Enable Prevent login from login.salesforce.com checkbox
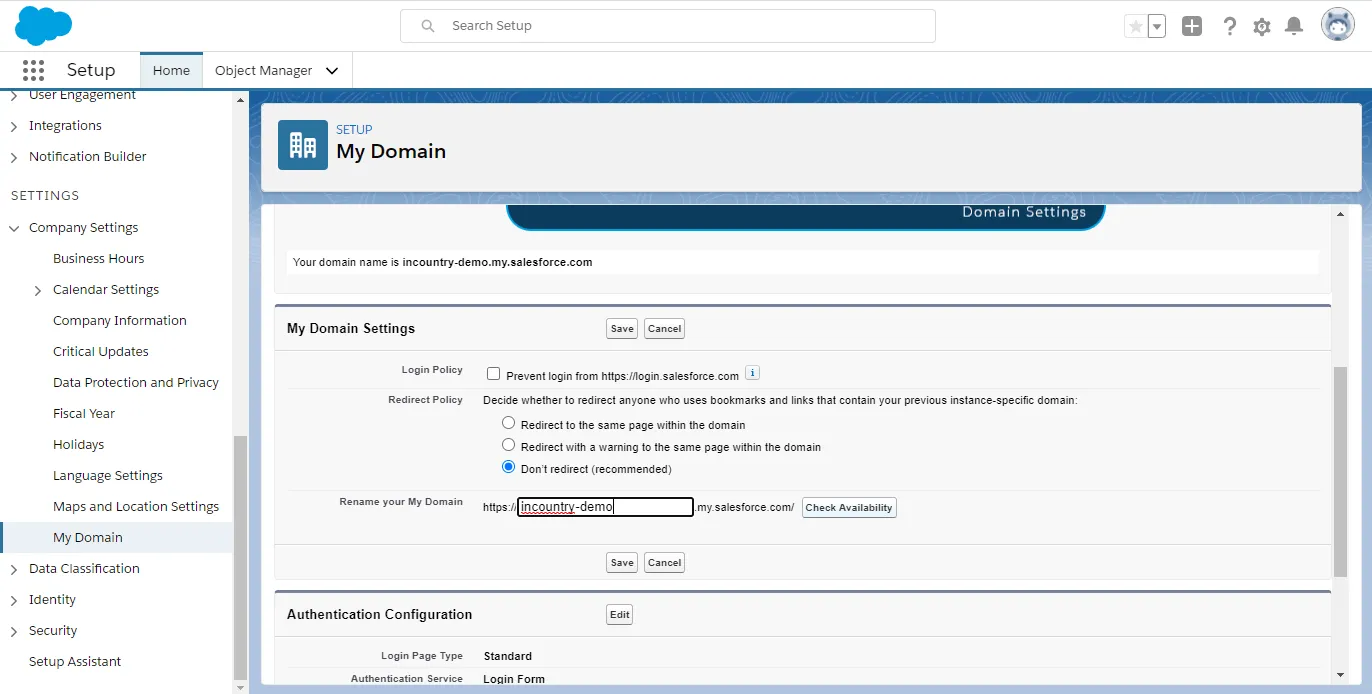 [x=493, y=374]
